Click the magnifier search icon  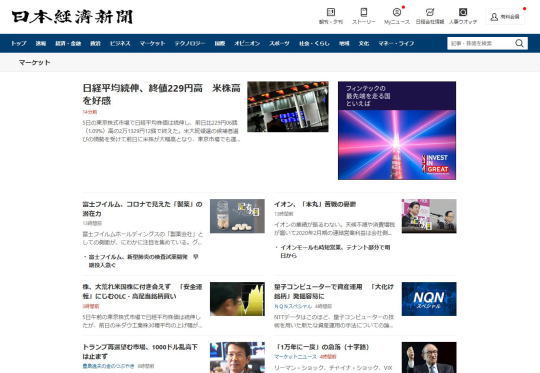(x=519, y=43)
